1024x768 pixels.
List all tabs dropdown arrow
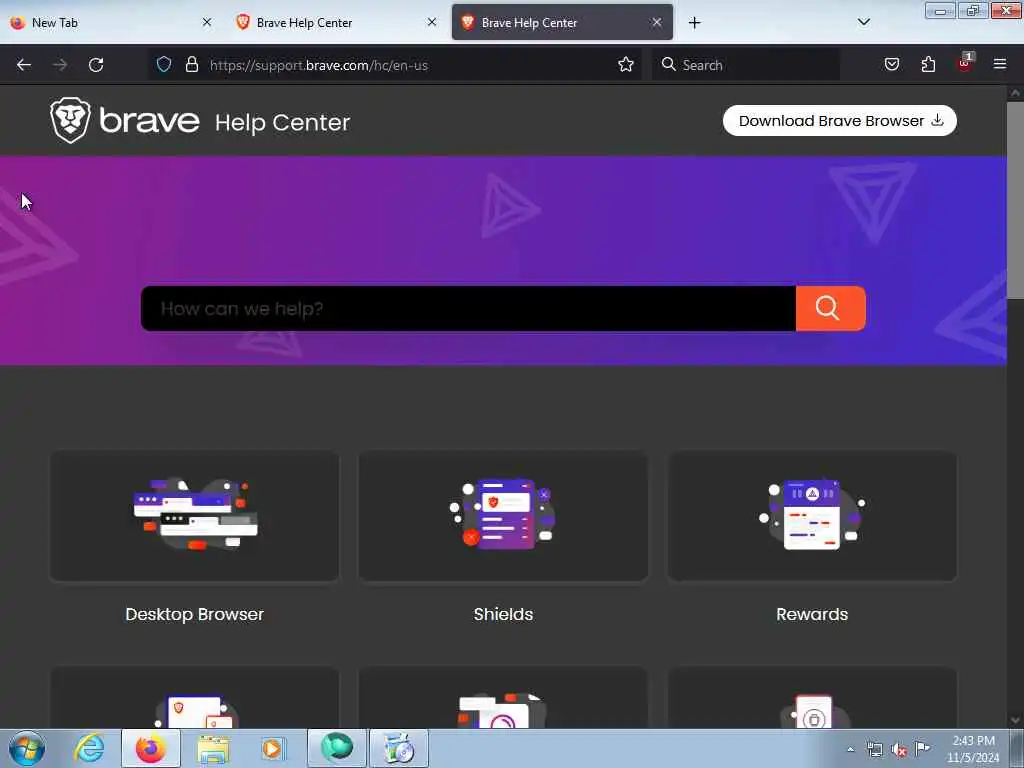(x=863, y=22)
